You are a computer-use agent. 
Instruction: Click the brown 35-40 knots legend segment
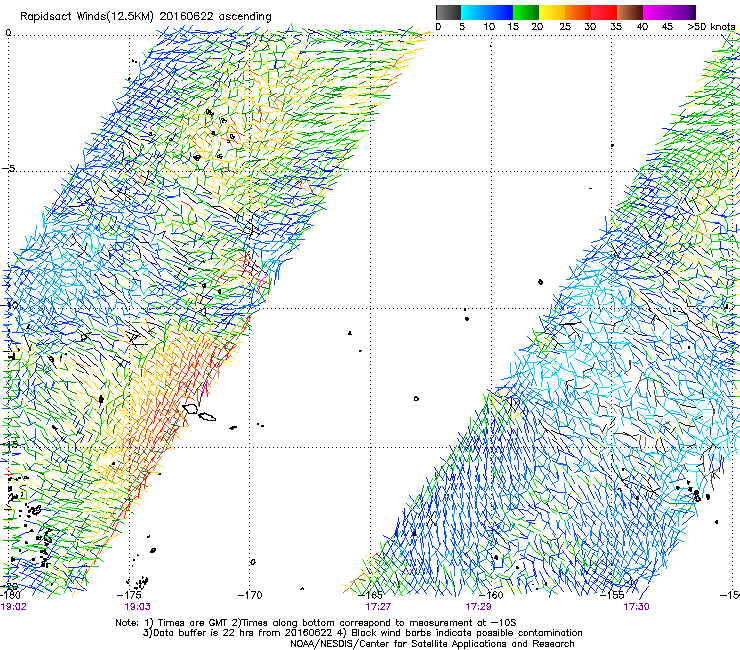[x=630, y=12]
